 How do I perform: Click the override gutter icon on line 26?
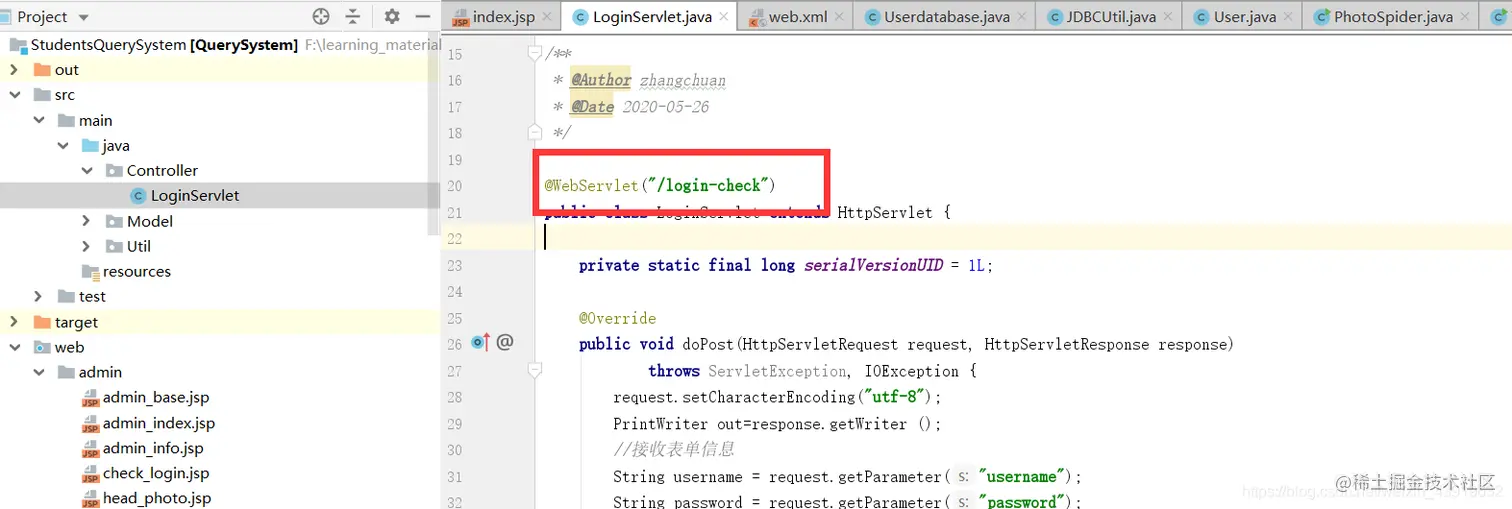[x=480, y=343]
